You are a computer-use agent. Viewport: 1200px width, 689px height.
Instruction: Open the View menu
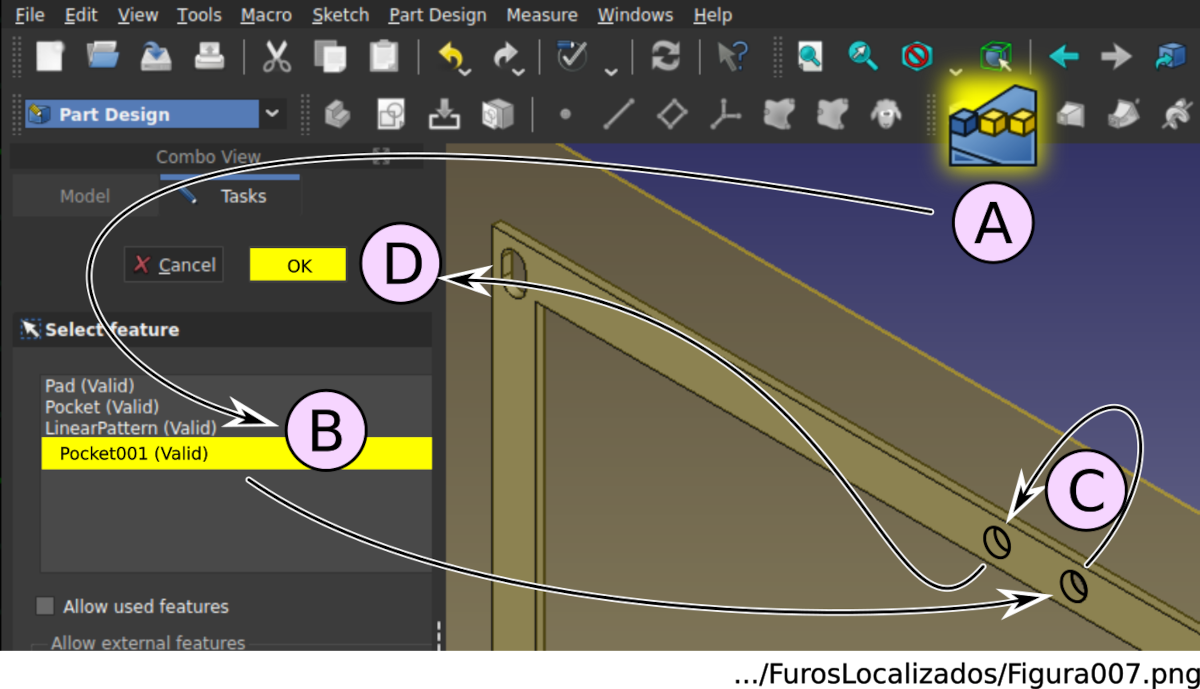click(138, 15)
